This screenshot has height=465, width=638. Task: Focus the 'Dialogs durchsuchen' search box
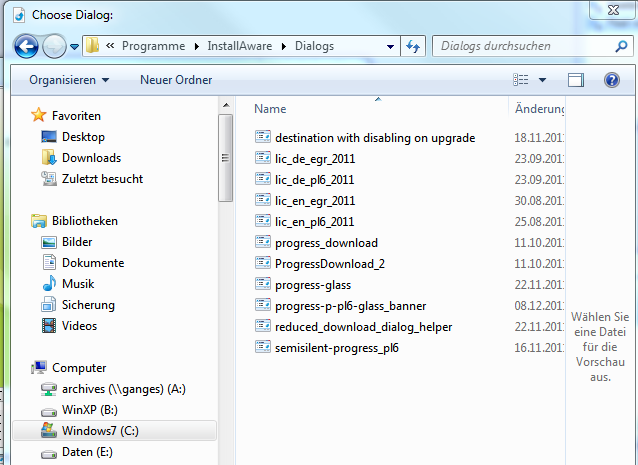click(x=525, y=46)
